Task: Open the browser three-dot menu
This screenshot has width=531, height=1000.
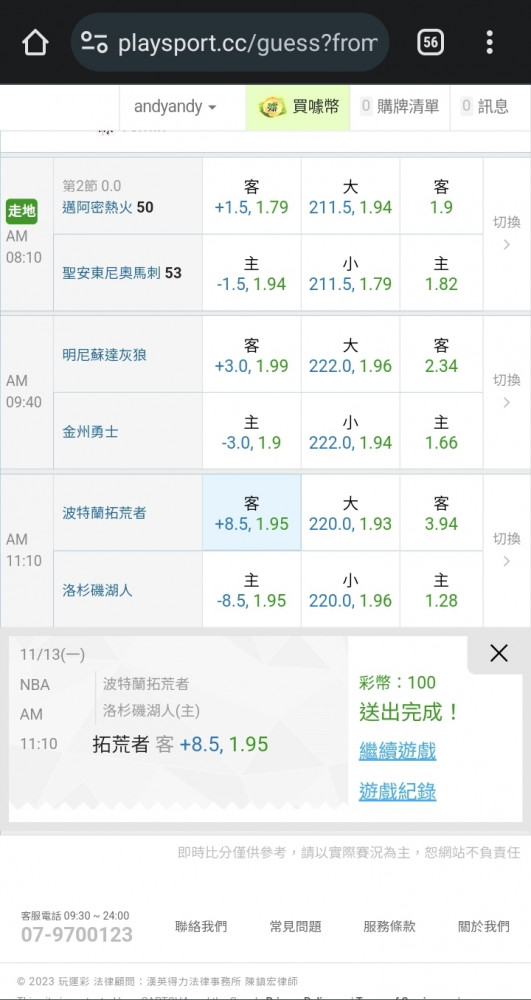Action: coord(489,43)
